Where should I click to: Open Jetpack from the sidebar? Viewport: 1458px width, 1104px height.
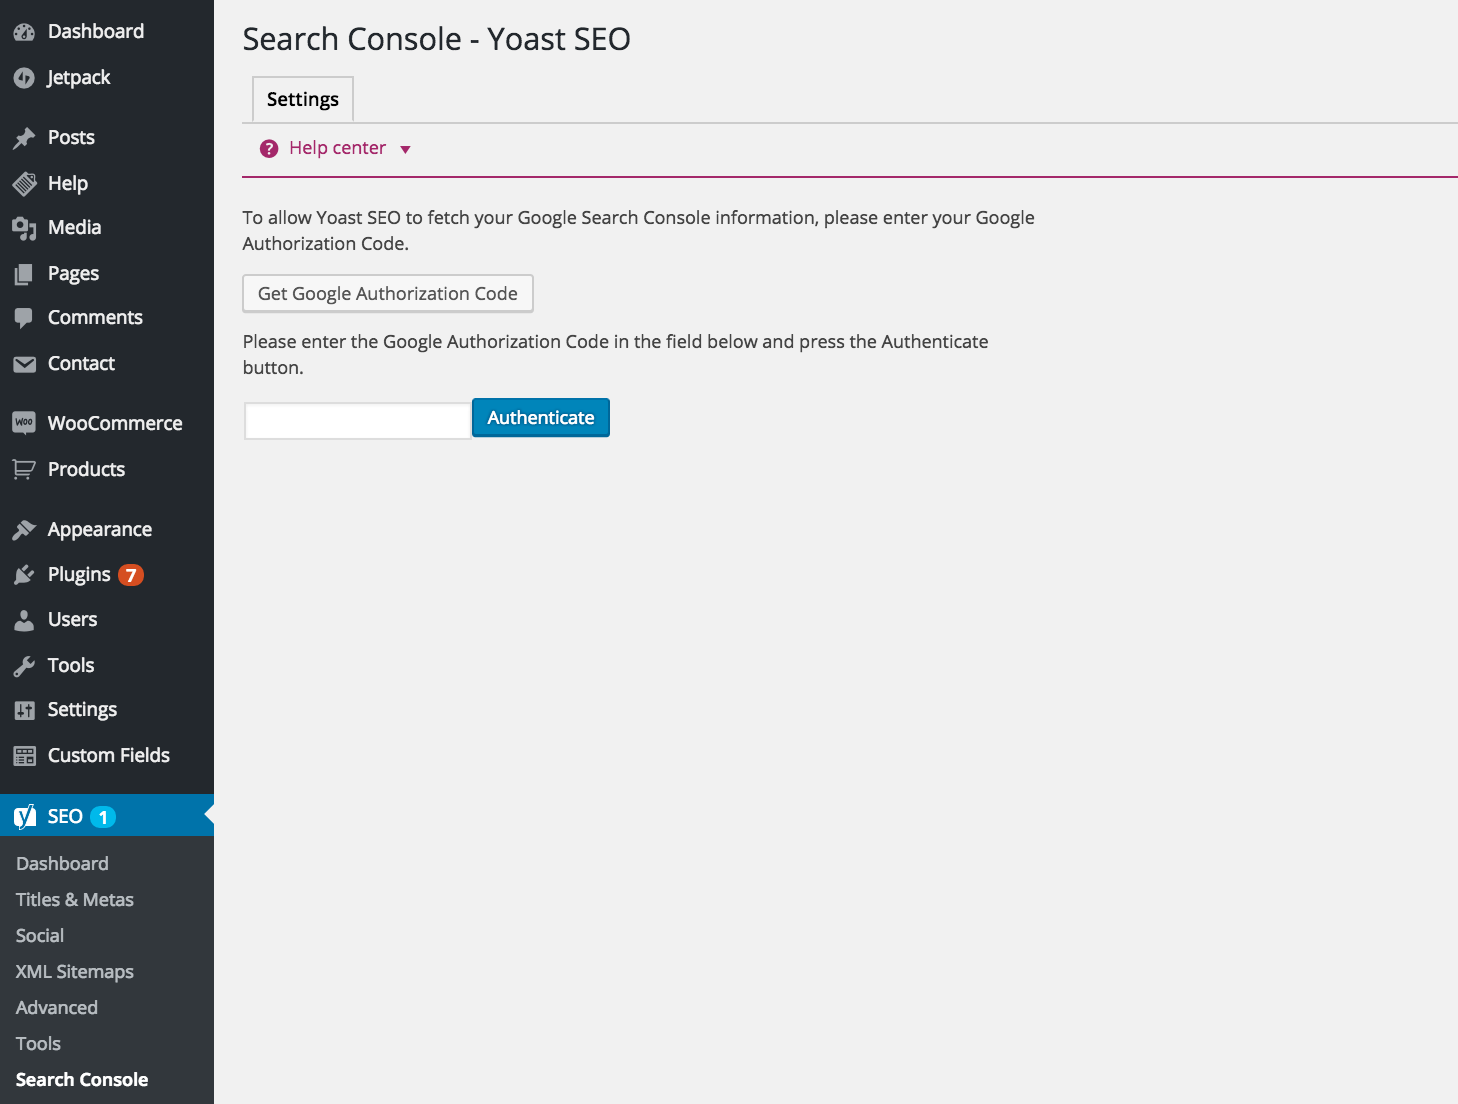79,78
